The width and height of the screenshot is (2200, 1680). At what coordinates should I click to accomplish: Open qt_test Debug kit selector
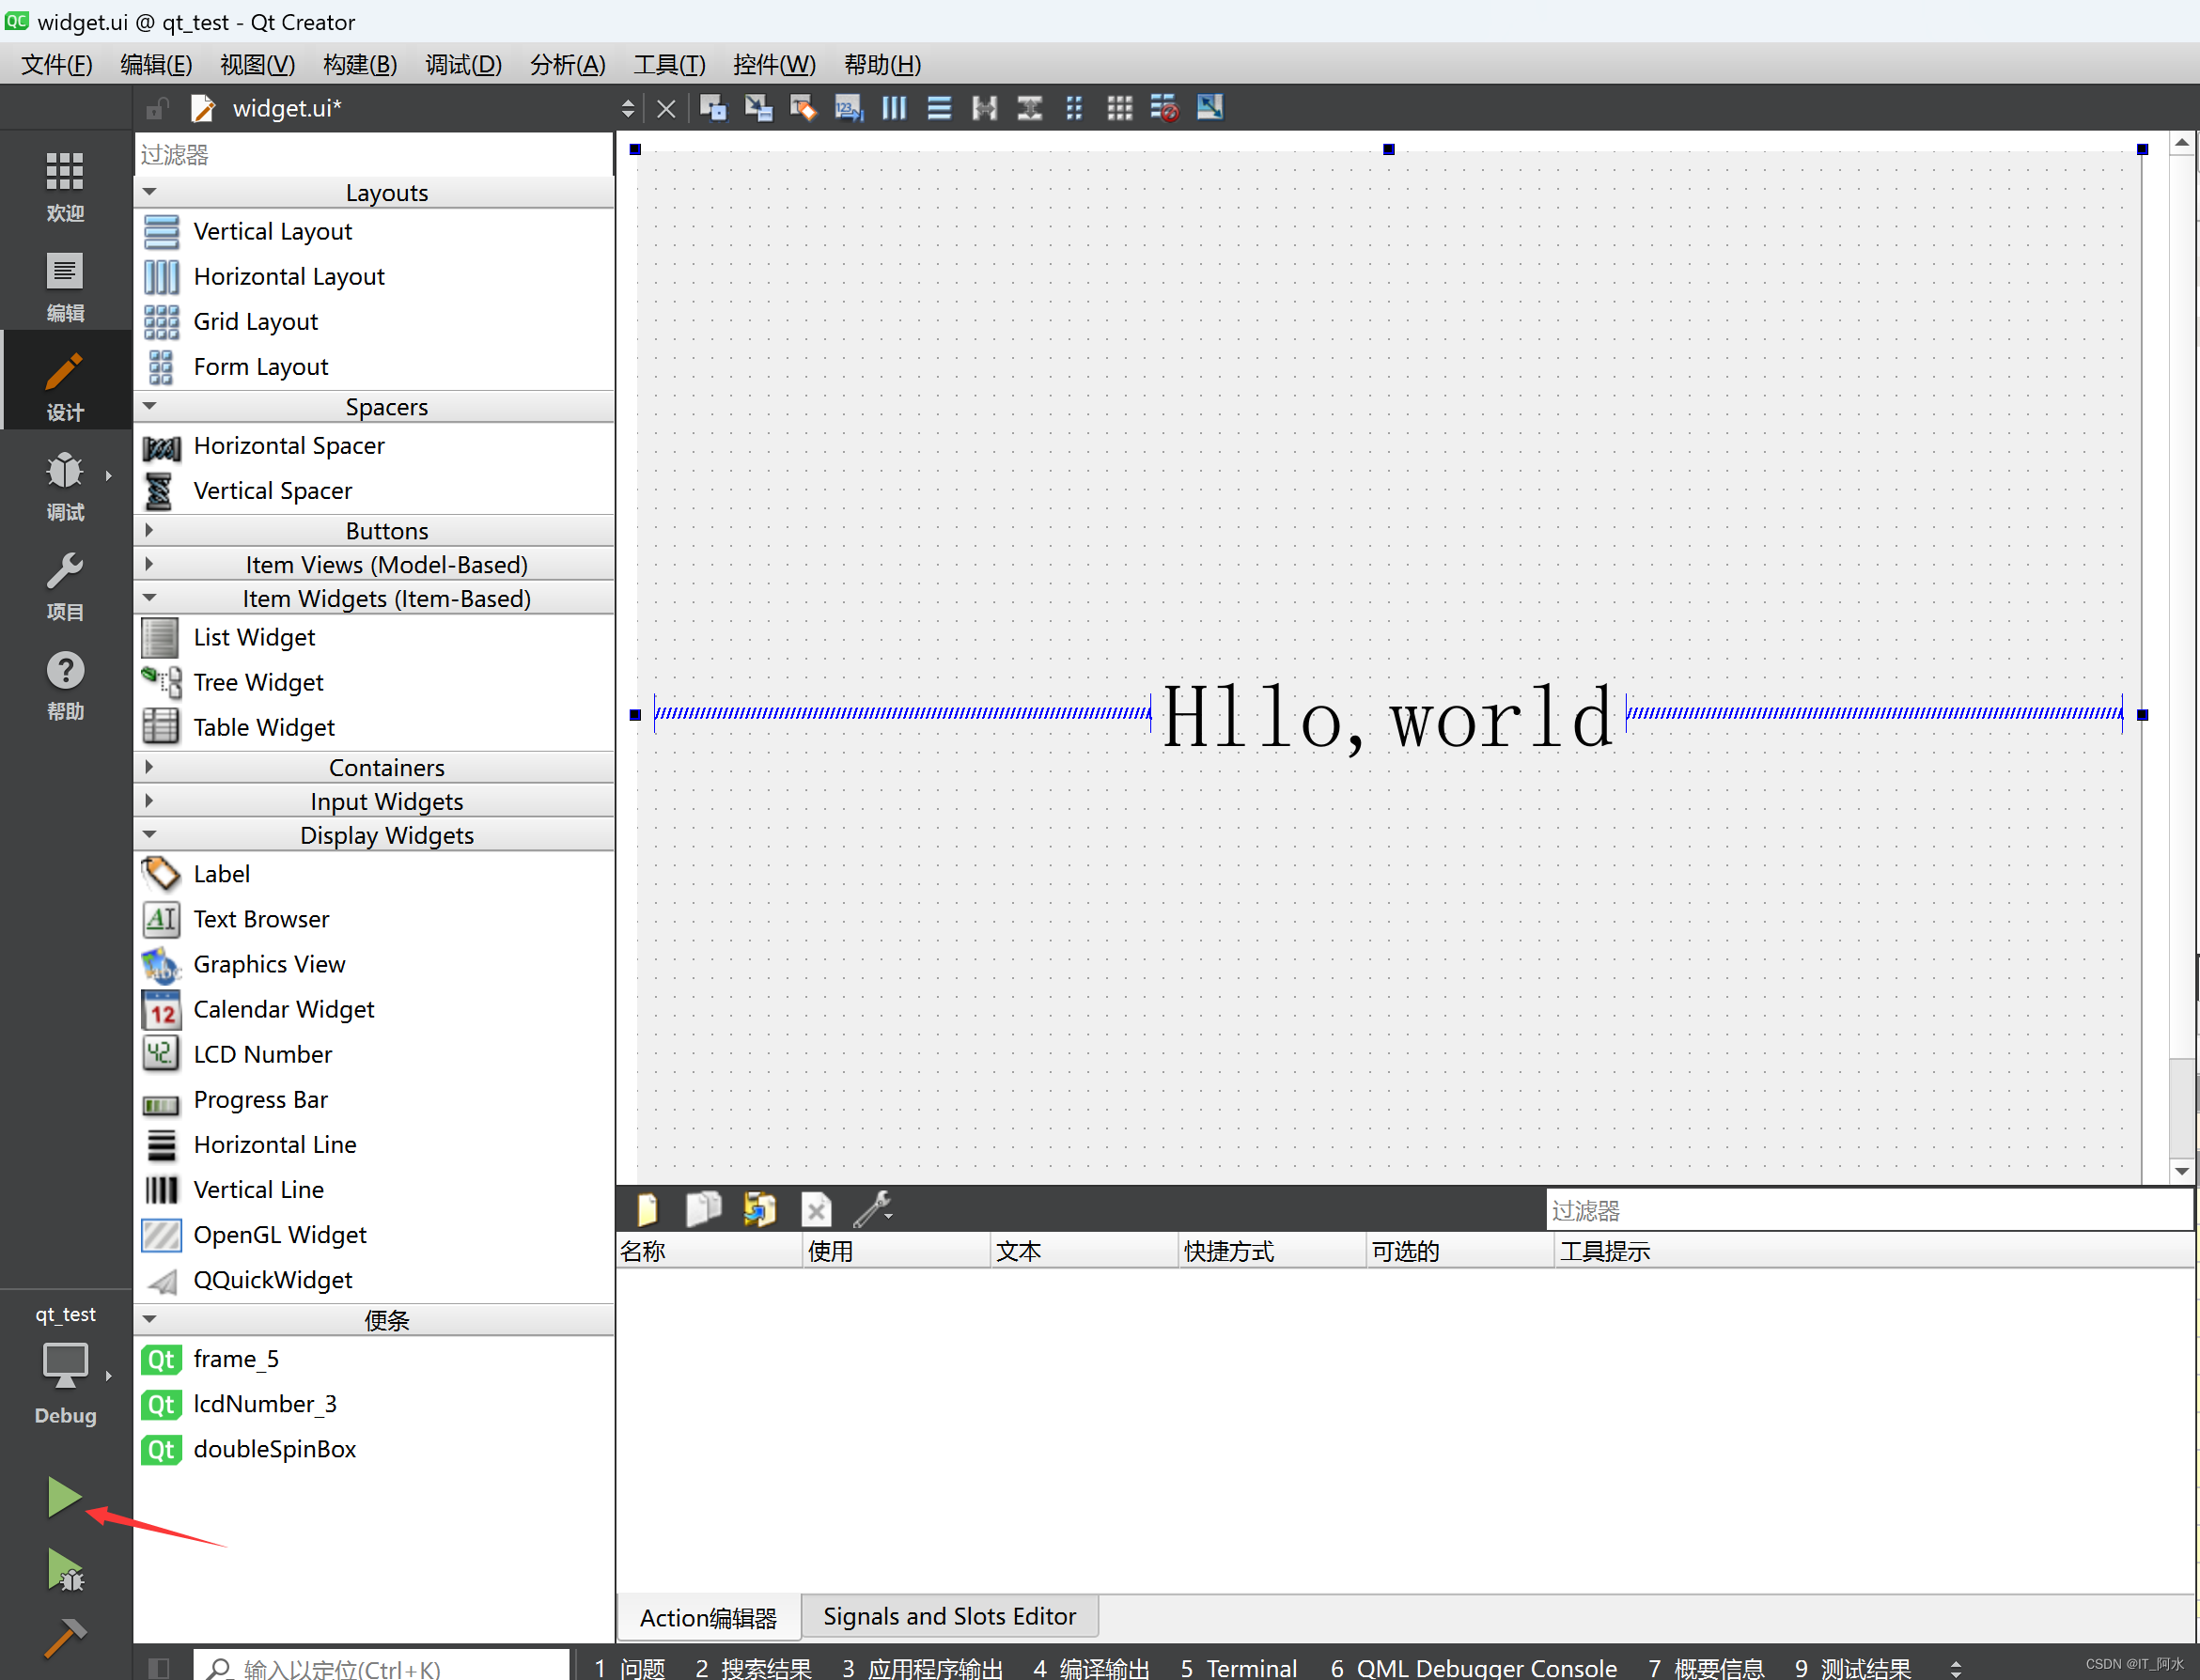pos(65,1368)
